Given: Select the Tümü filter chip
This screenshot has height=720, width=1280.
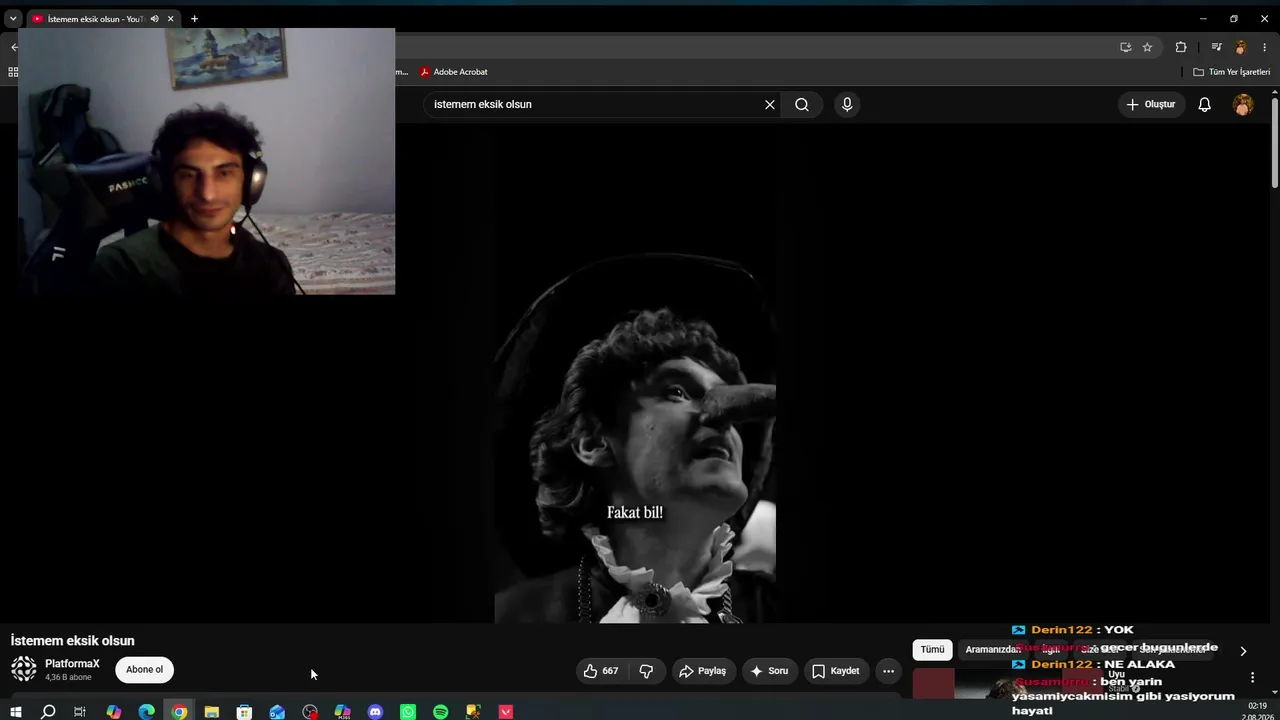Looking at the screenshot, I should pos(932,650).
